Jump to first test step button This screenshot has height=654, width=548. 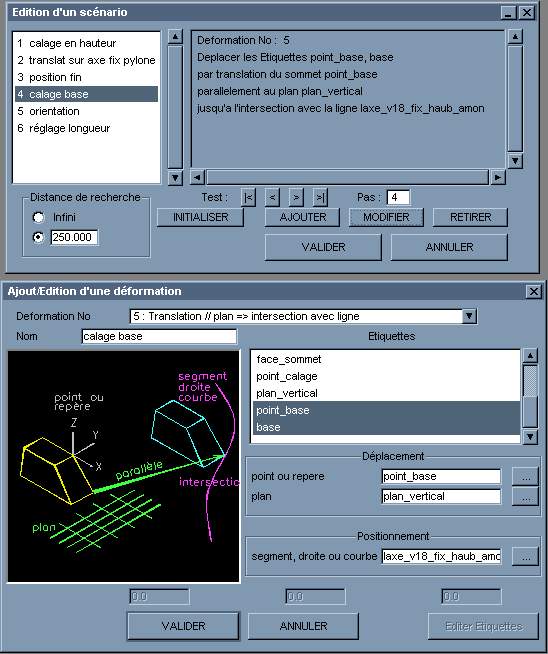point(248,197)
